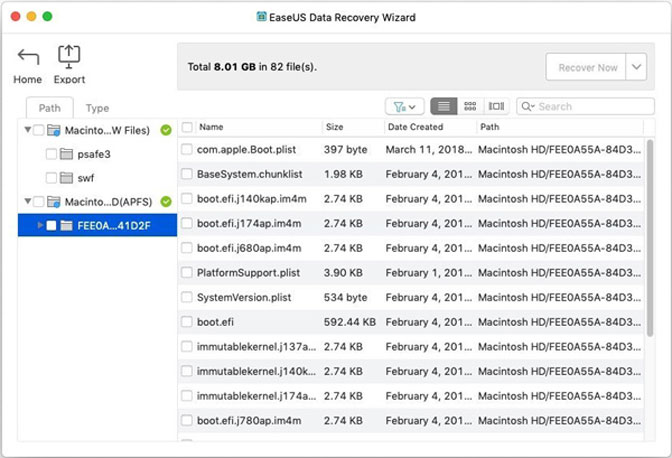
Task: Check the com.apple.Boot.plist file checkbox
Action: coord(186,150)
